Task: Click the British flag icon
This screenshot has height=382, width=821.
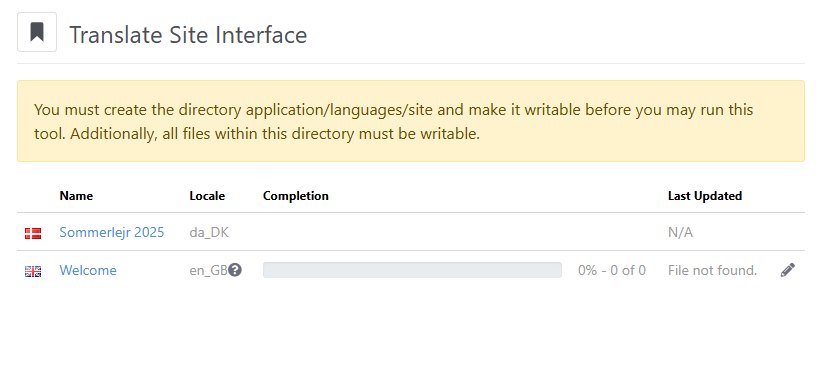Action: point(33,271)
